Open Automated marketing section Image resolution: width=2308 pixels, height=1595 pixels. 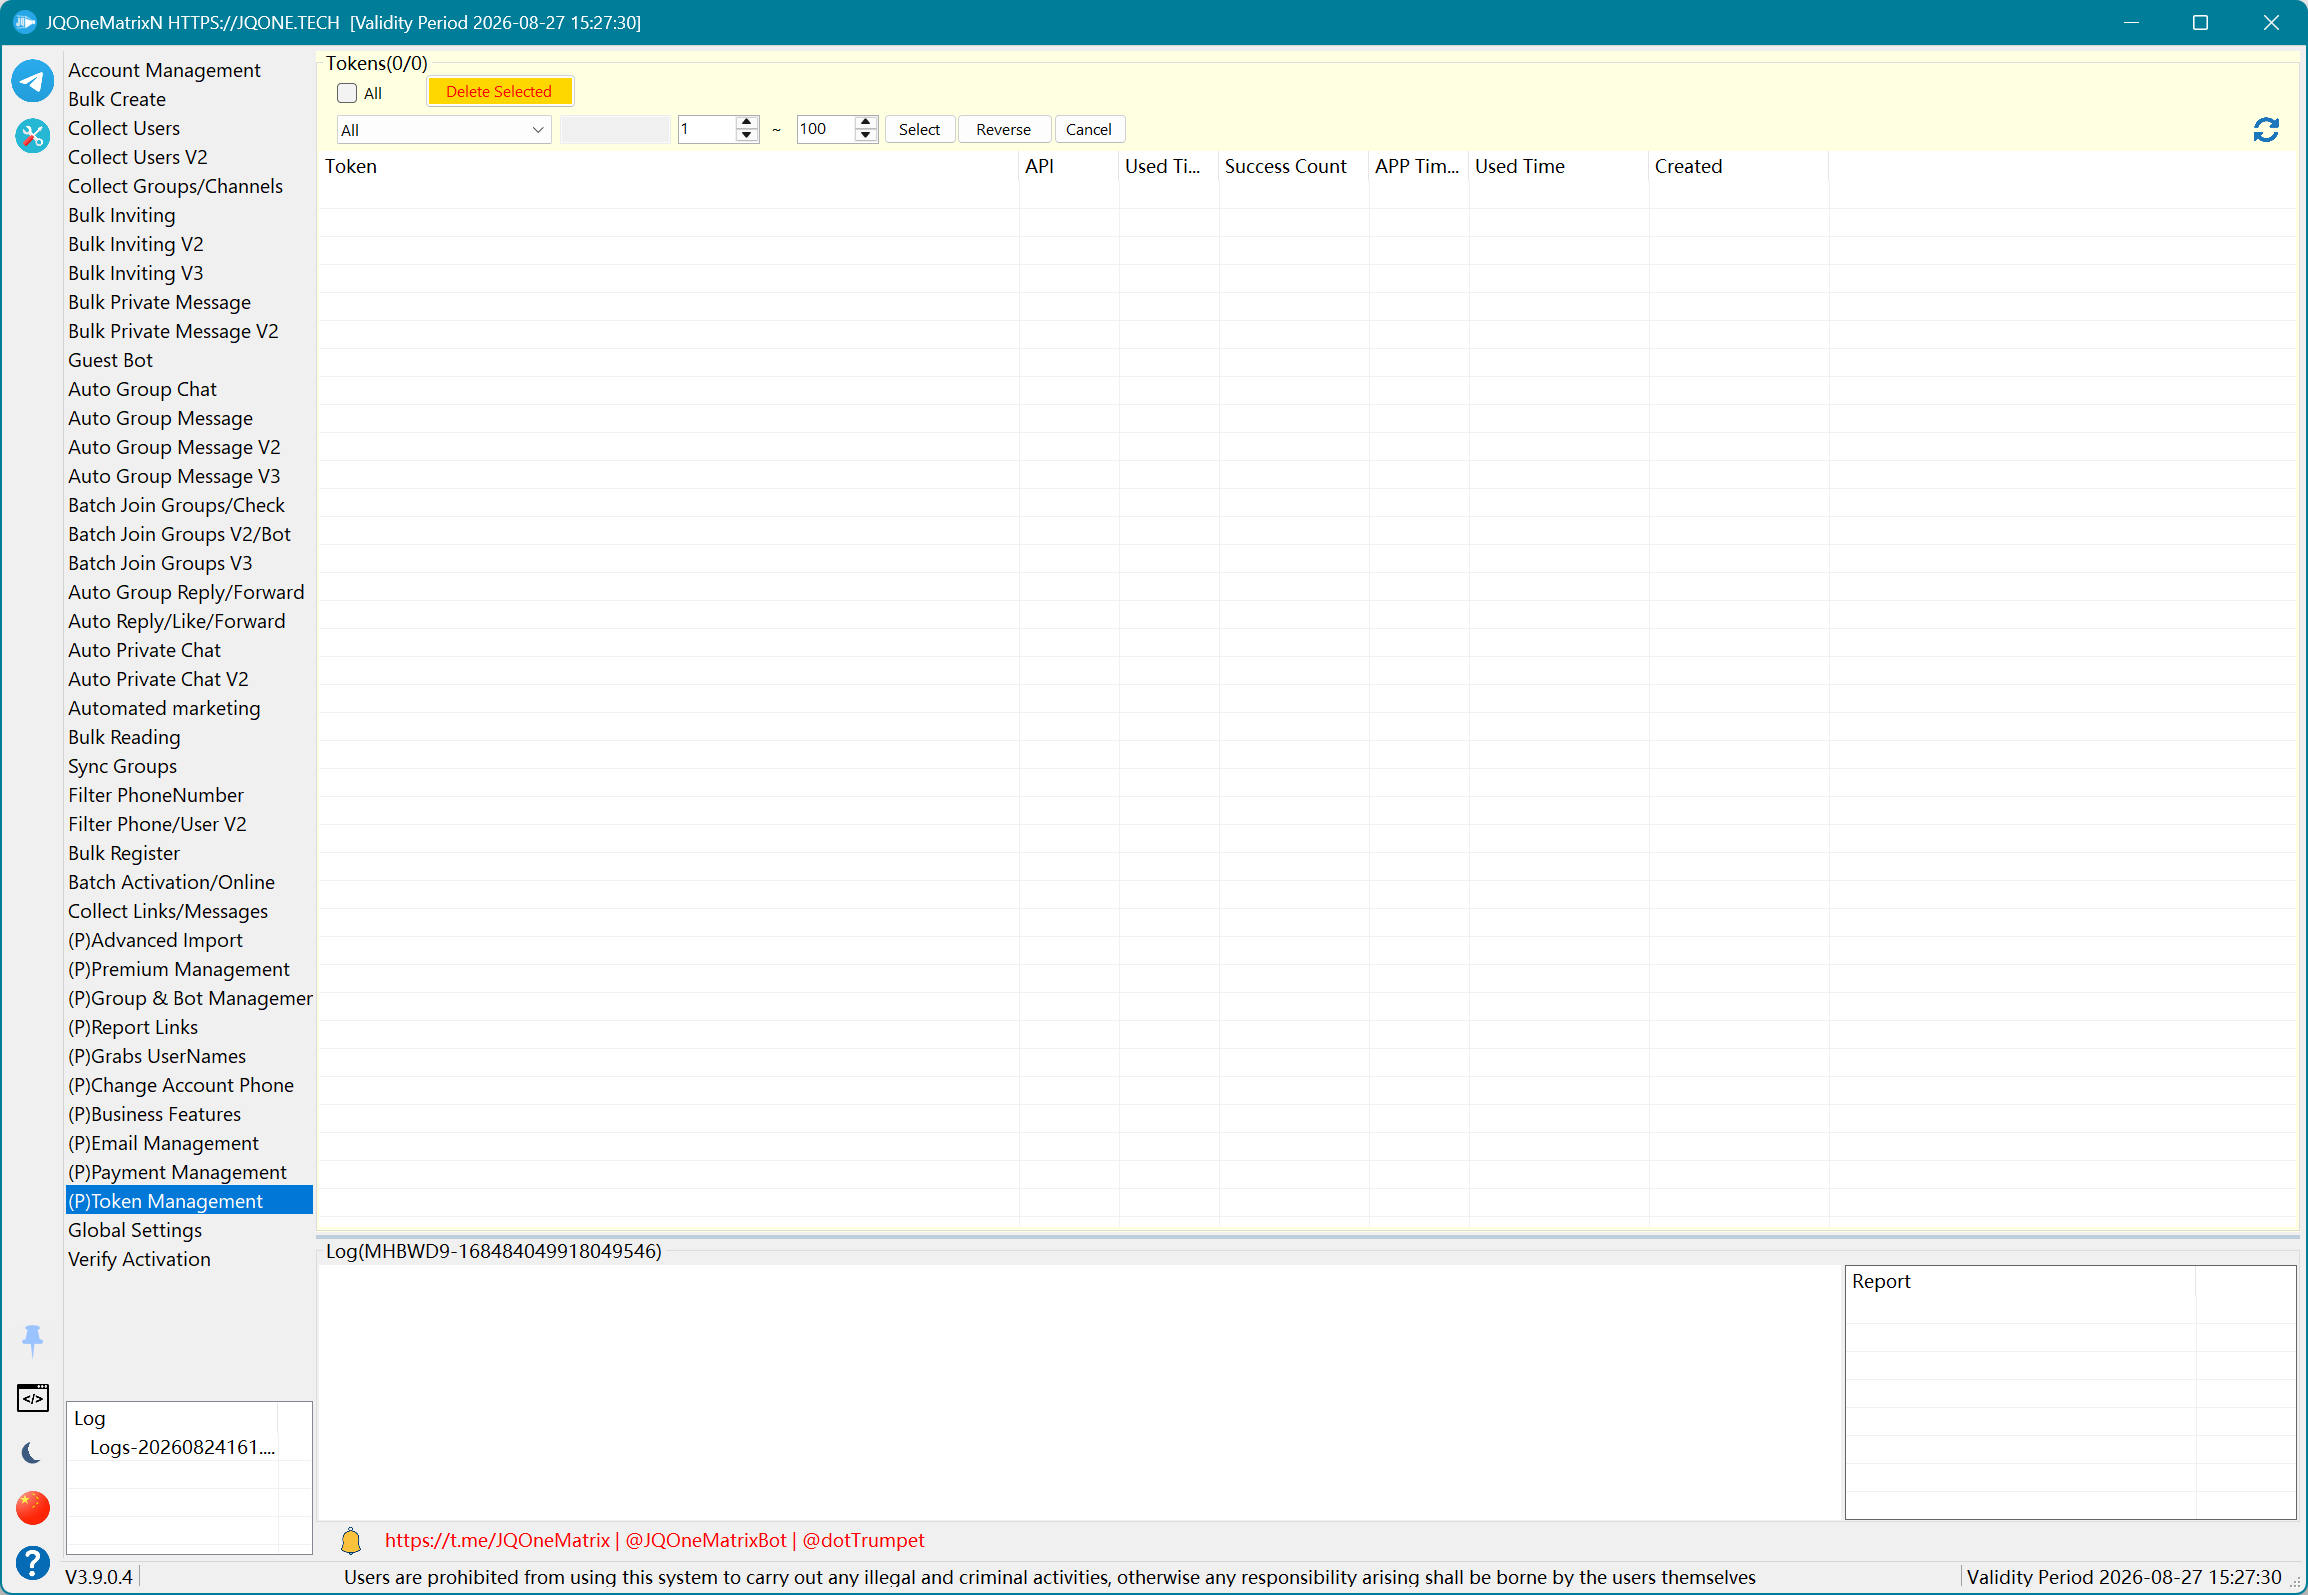click(164, 708)
